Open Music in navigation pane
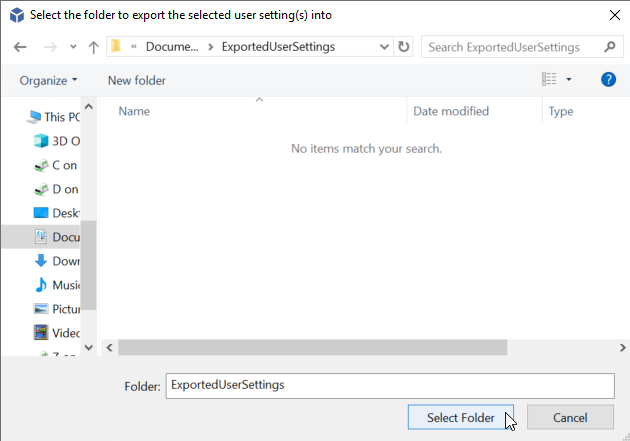Screen dimensions: 630x441 (x=57, y=285)
